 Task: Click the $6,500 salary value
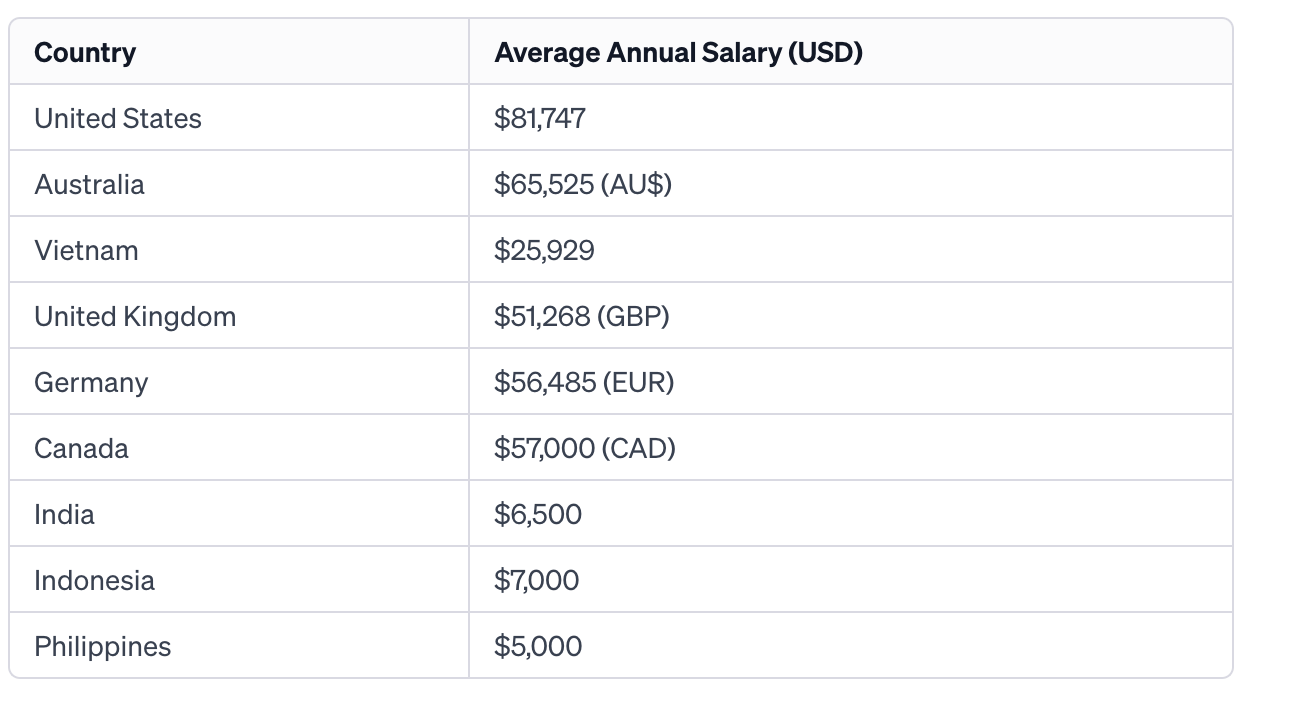point(538,514)
